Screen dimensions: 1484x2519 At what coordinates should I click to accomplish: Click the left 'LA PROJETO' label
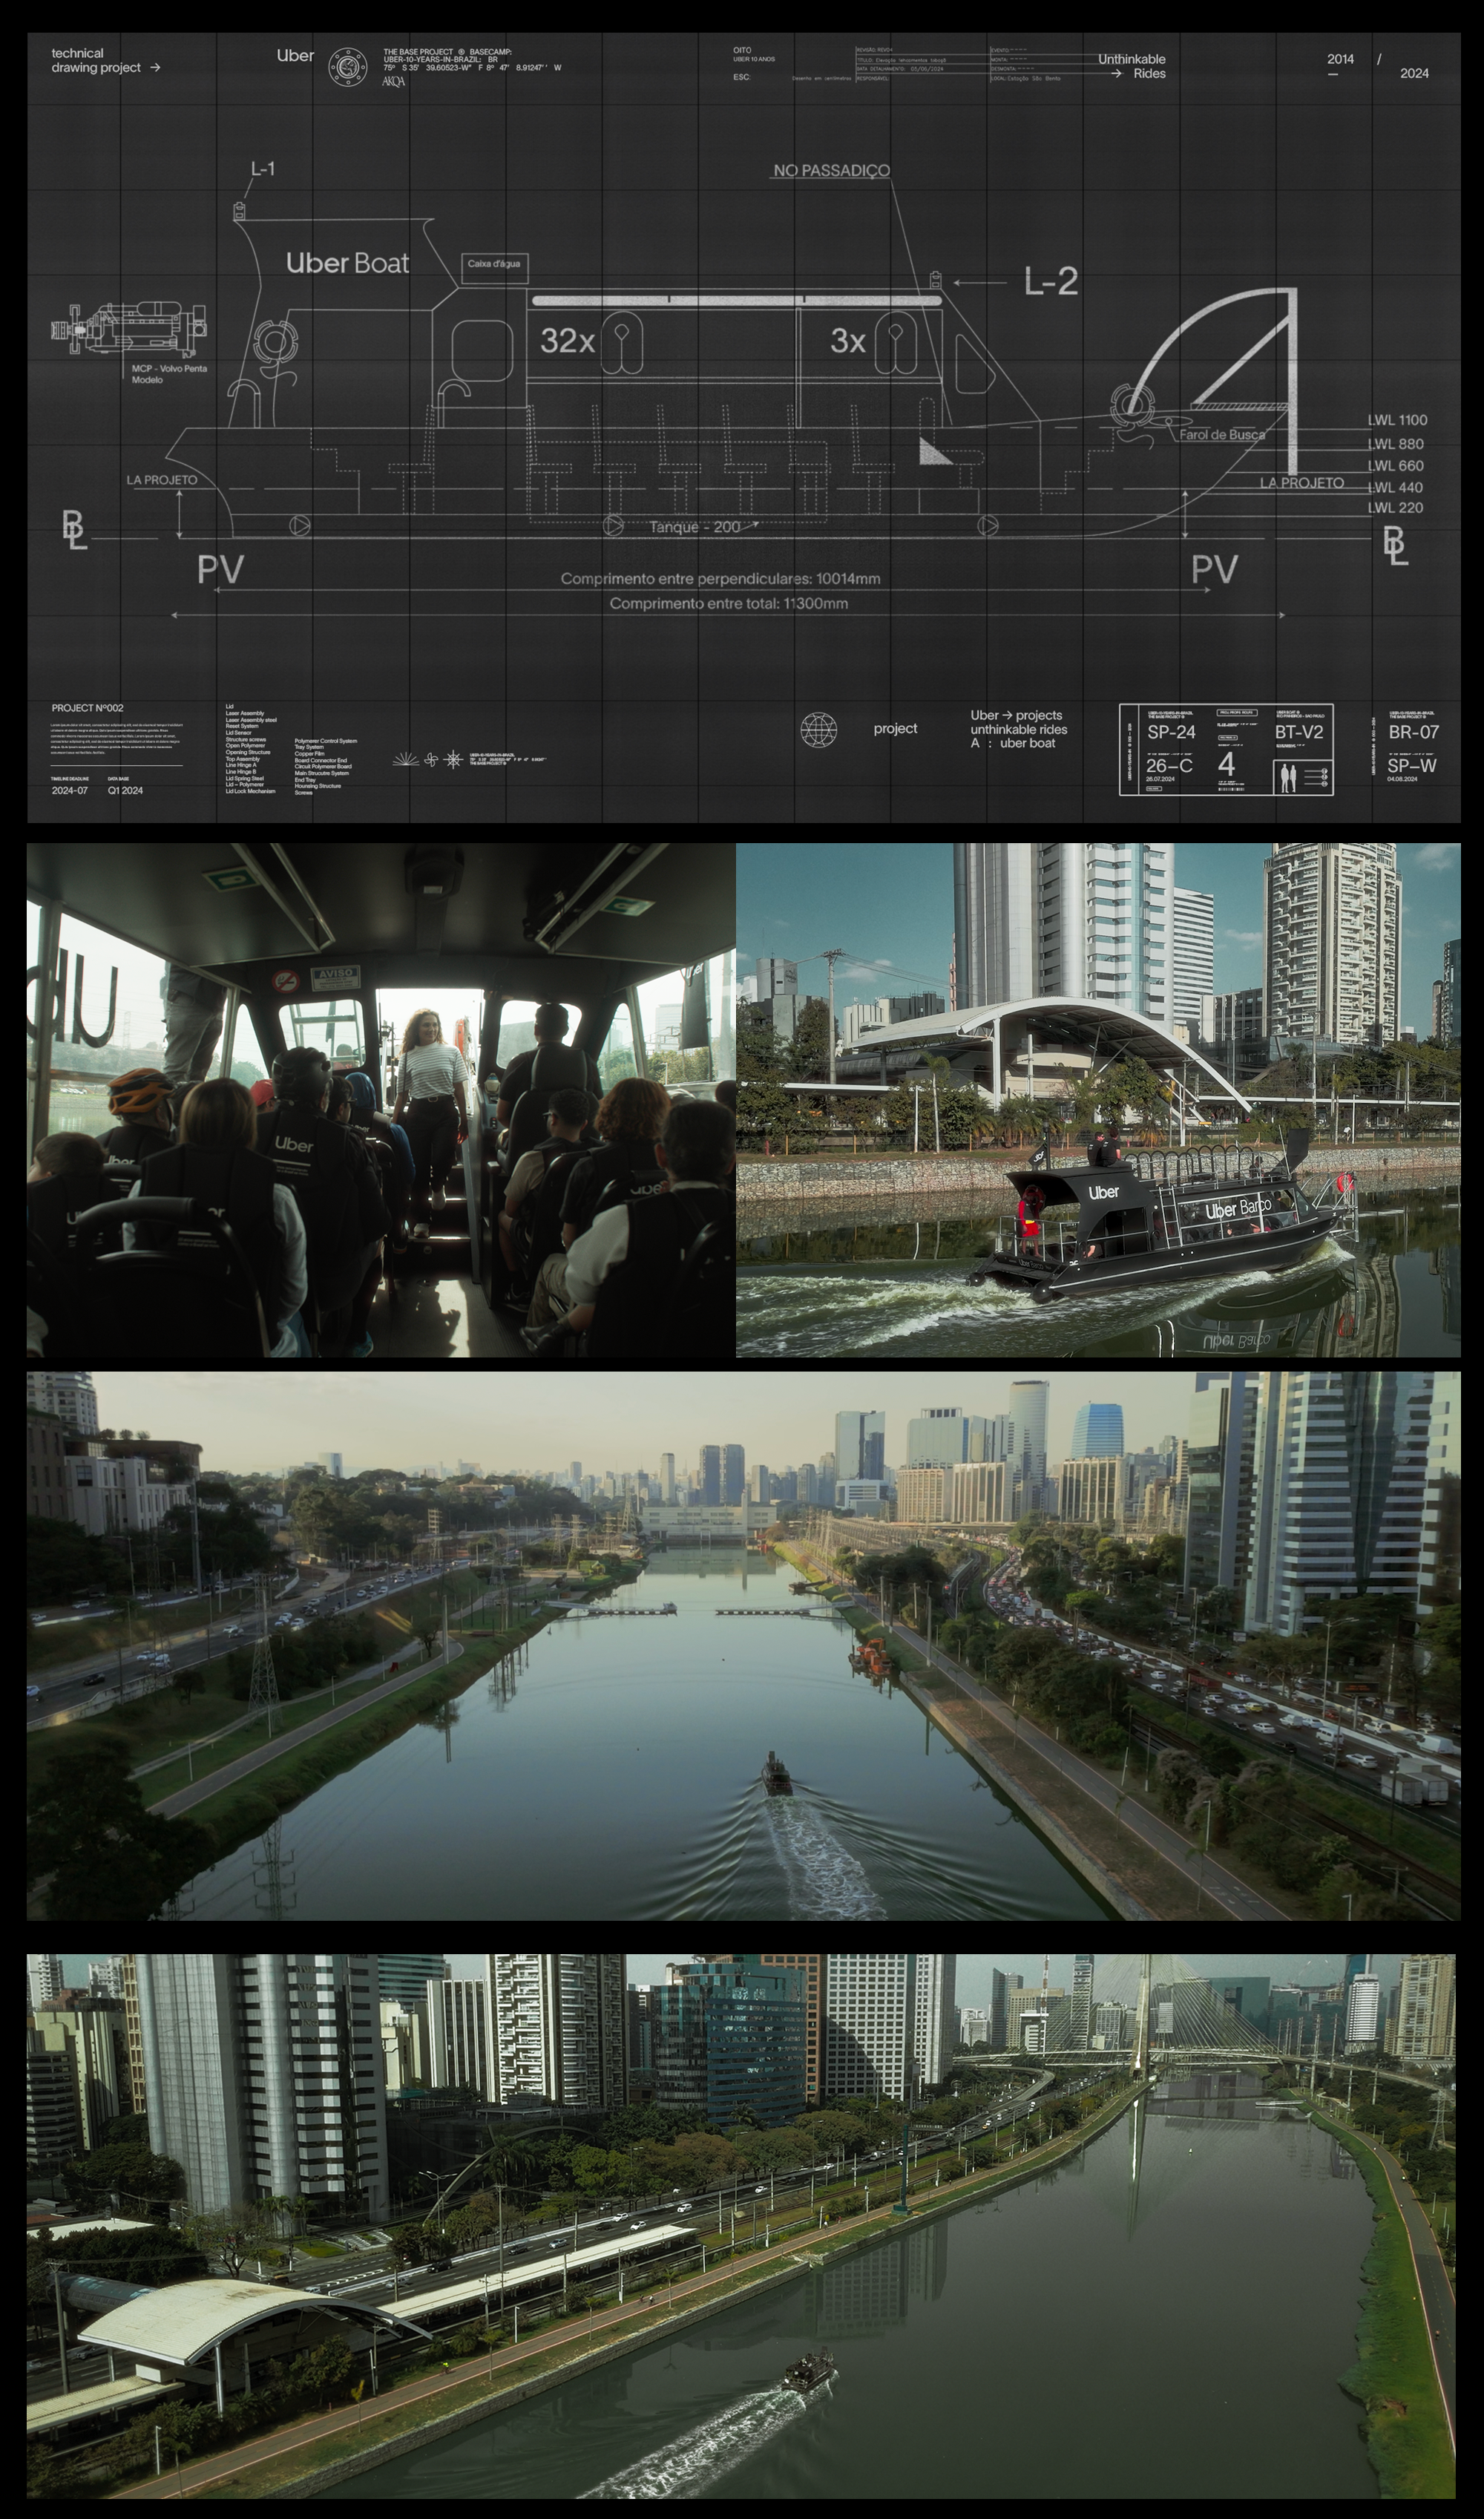[162, 480]
